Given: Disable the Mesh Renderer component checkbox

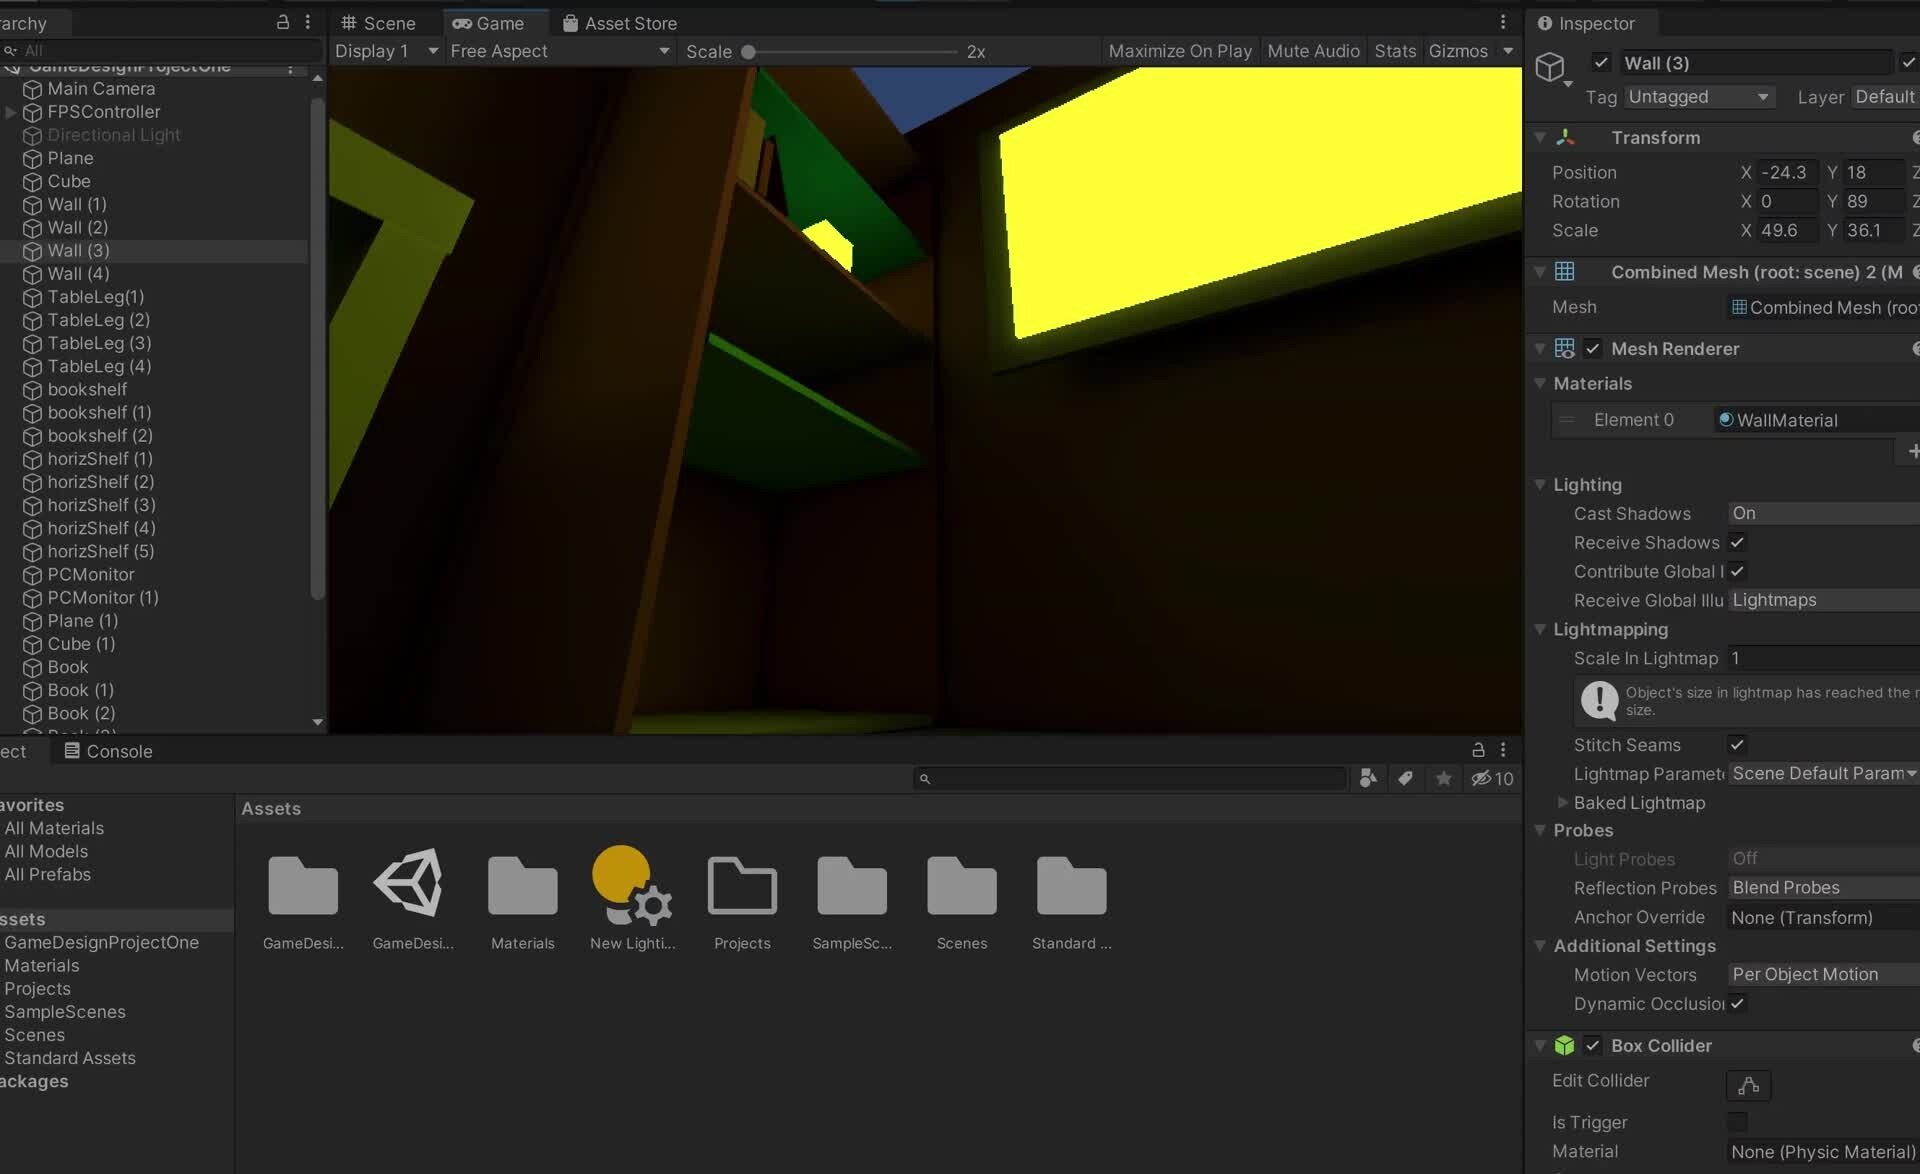Looking at the screenshot, I should point(1593,349).
